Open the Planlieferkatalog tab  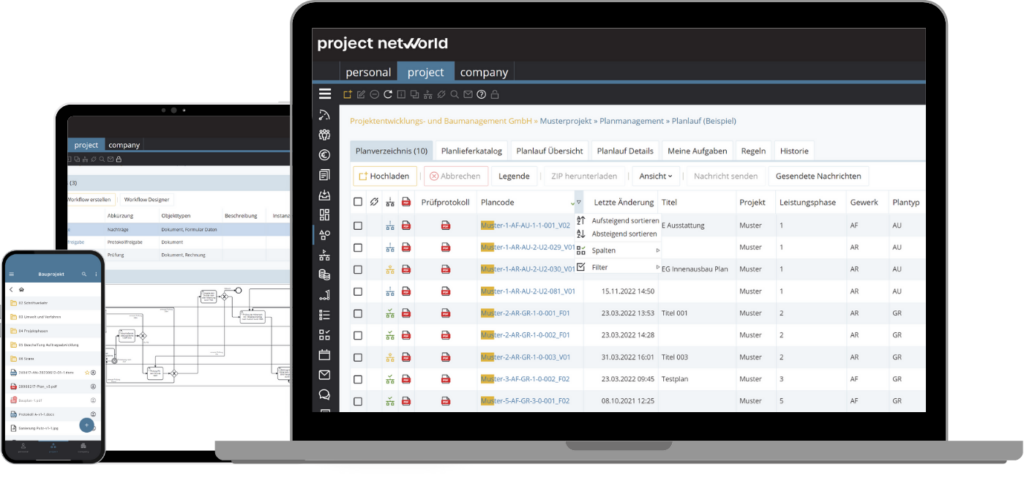click(x=472, y=151)
